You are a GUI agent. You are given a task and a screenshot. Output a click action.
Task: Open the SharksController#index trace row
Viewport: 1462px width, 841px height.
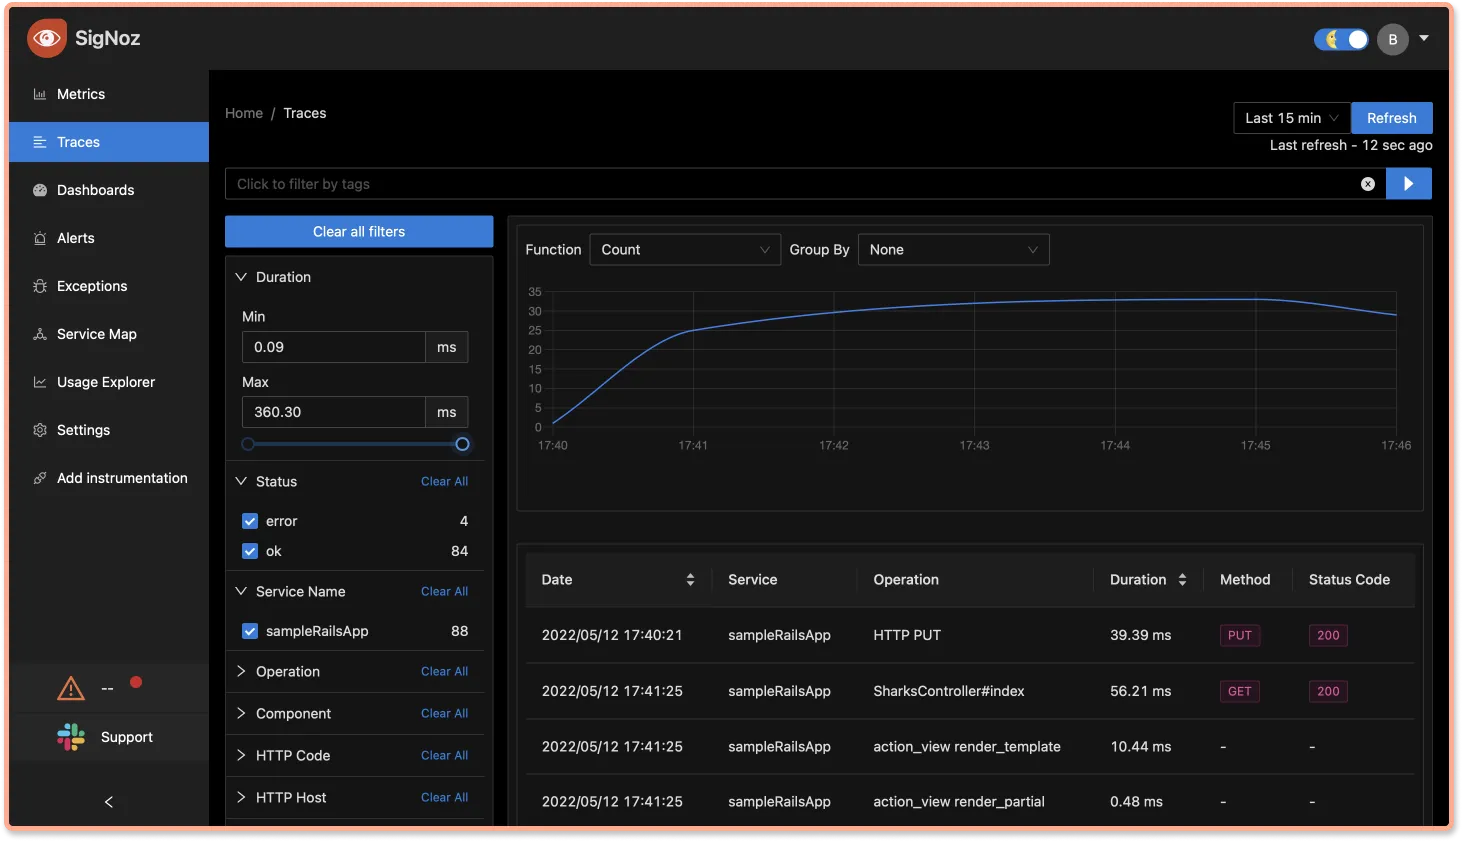(970, 691)
